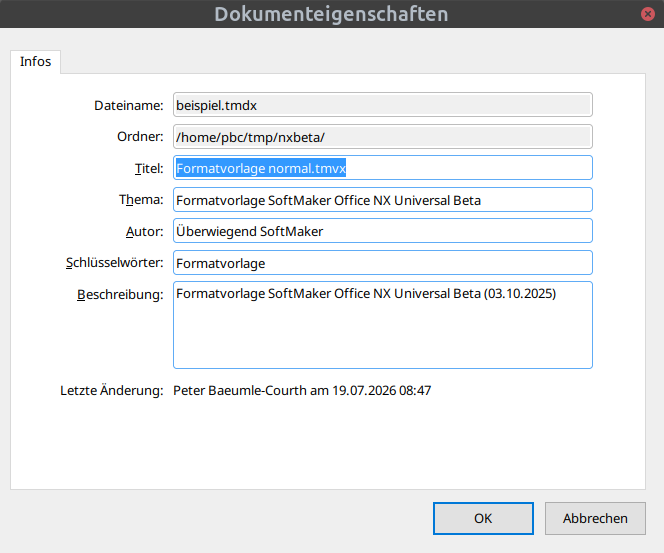Focus the Titel input field
Image resolution: width=664 pixels, height=553 pixels.
(382, 168)
